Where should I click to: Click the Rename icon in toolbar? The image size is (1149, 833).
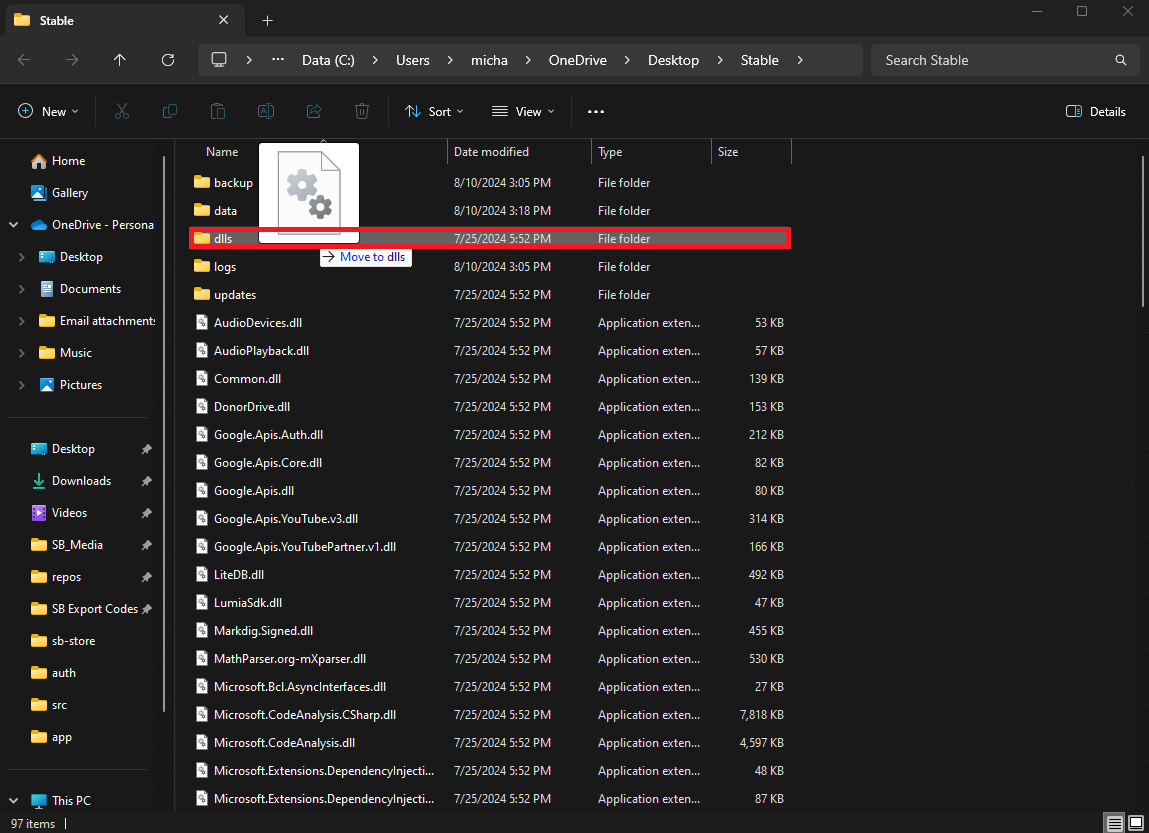coord(266,112)
